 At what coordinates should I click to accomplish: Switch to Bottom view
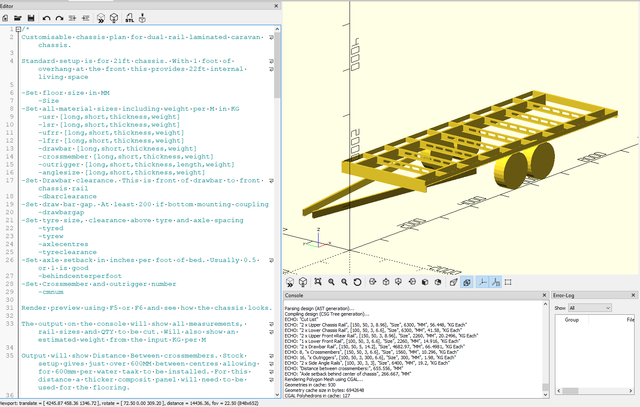(399, 282)
